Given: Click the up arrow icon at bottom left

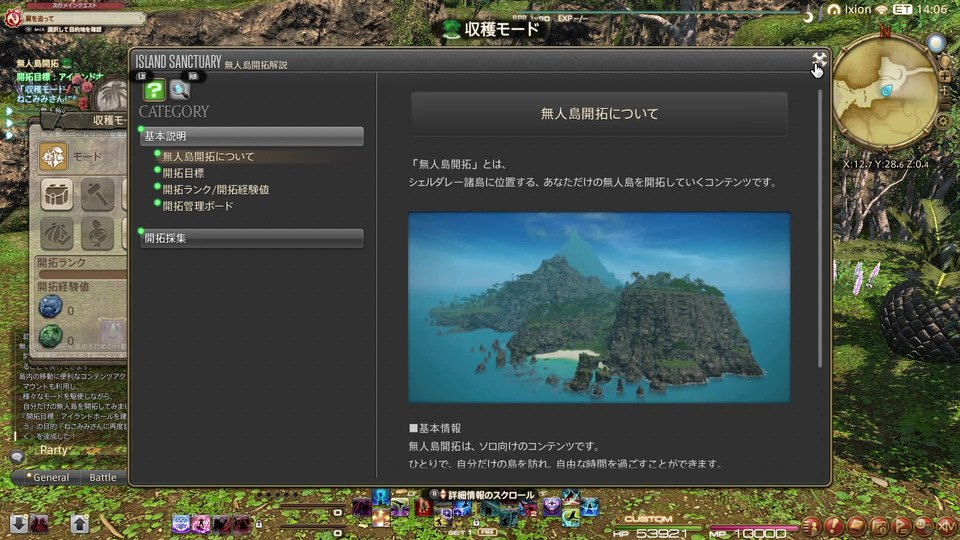Looking at the screenshot, I should click(80, 524).
